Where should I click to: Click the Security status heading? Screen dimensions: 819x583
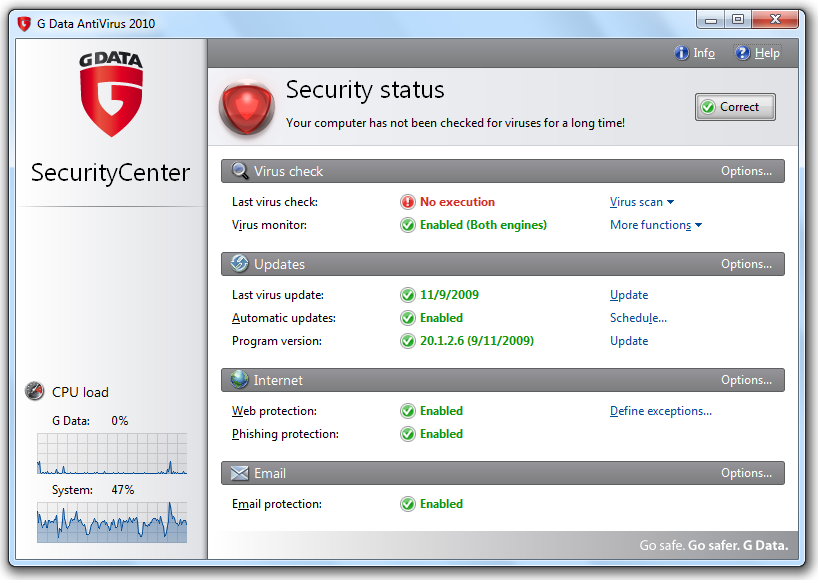(365, 89)
